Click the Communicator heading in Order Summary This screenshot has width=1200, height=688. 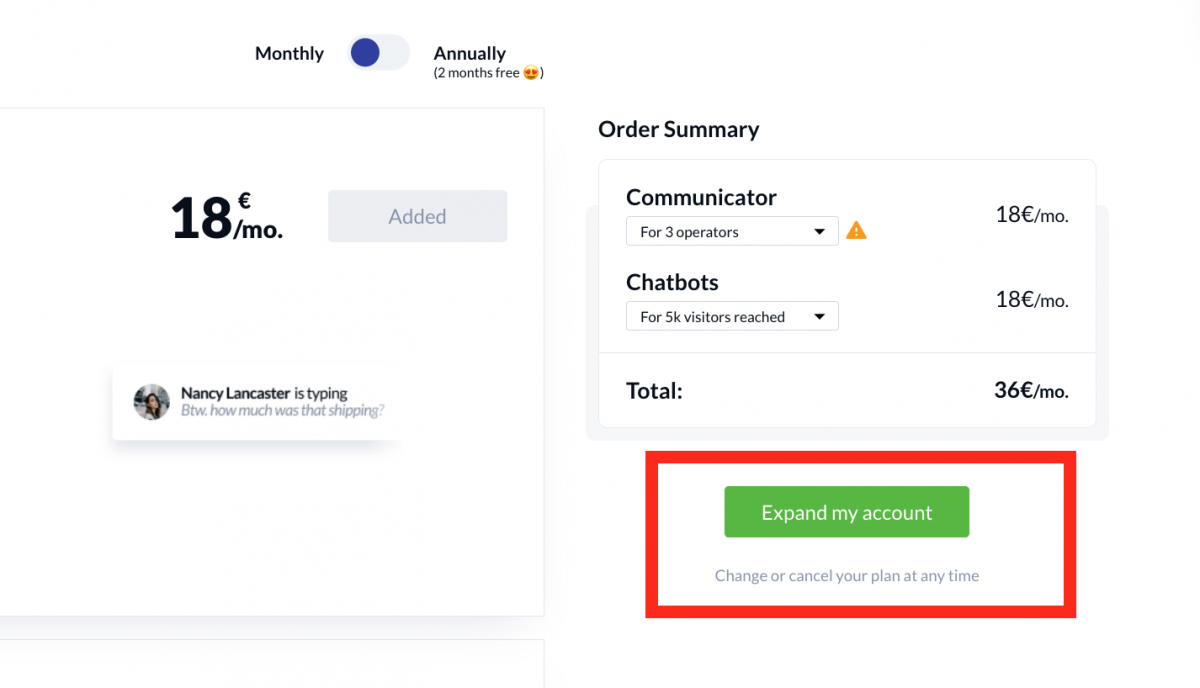[x=701, y=197]
